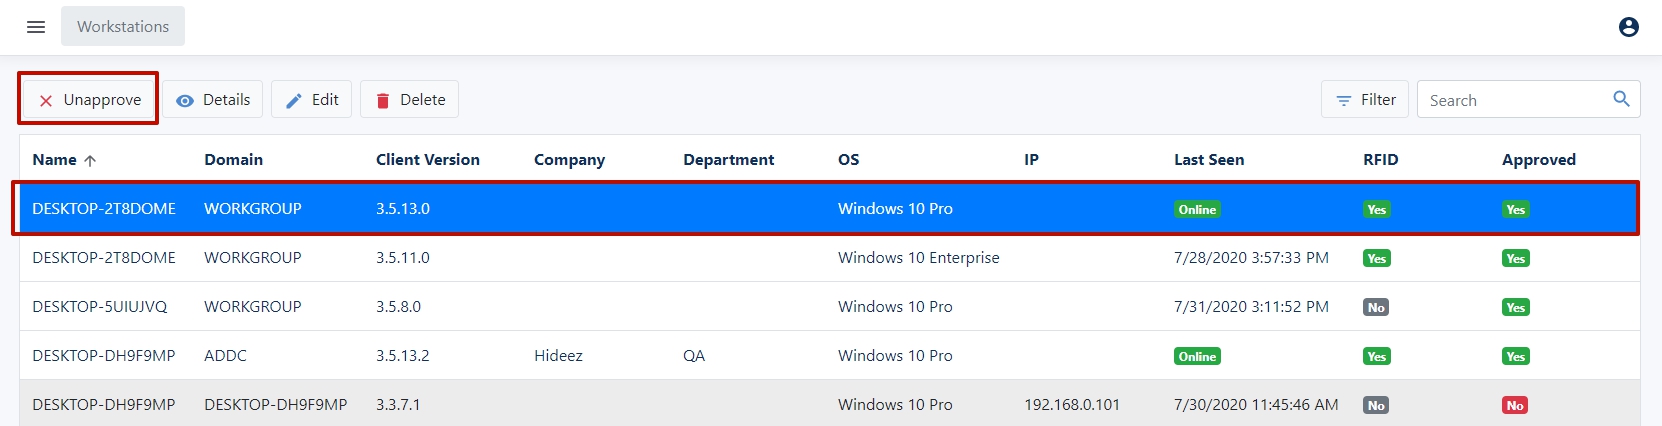Screen dimensions: 1662x426
Task: Select the Workstations breadcrumb tab
Action: 123,27
